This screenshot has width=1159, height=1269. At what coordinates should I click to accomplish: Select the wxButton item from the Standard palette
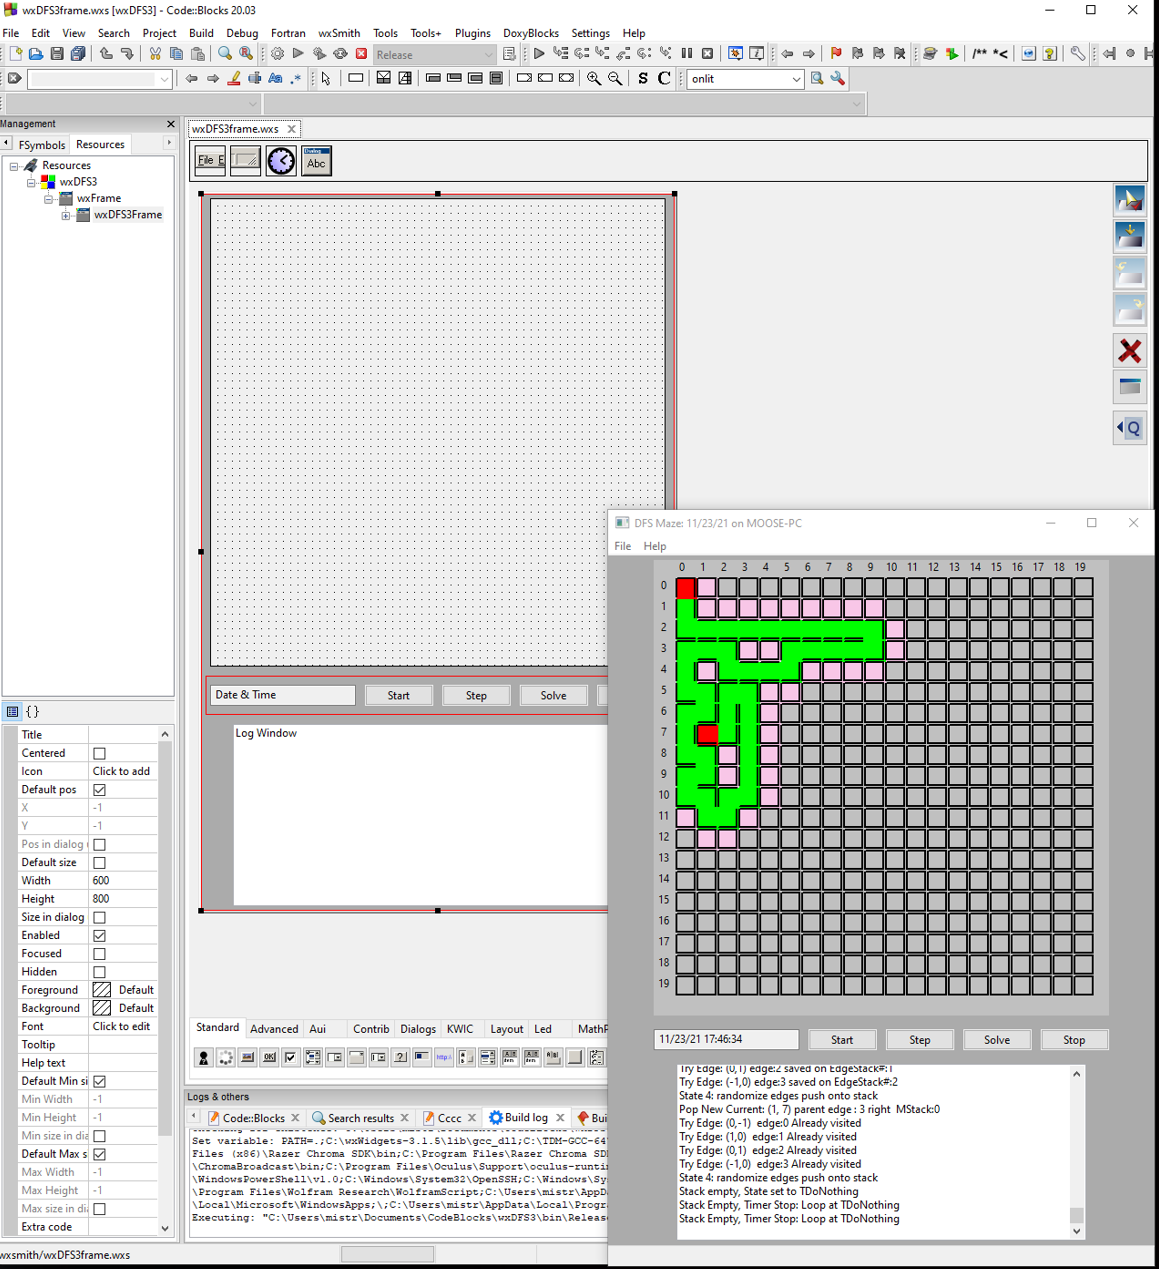click(x=268, y=1057)
